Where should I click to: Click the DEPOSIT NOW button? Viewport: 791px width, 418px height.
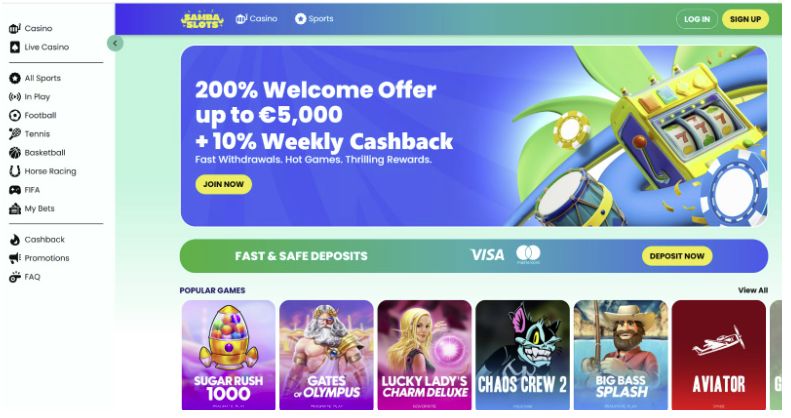[x=677, y=256]
